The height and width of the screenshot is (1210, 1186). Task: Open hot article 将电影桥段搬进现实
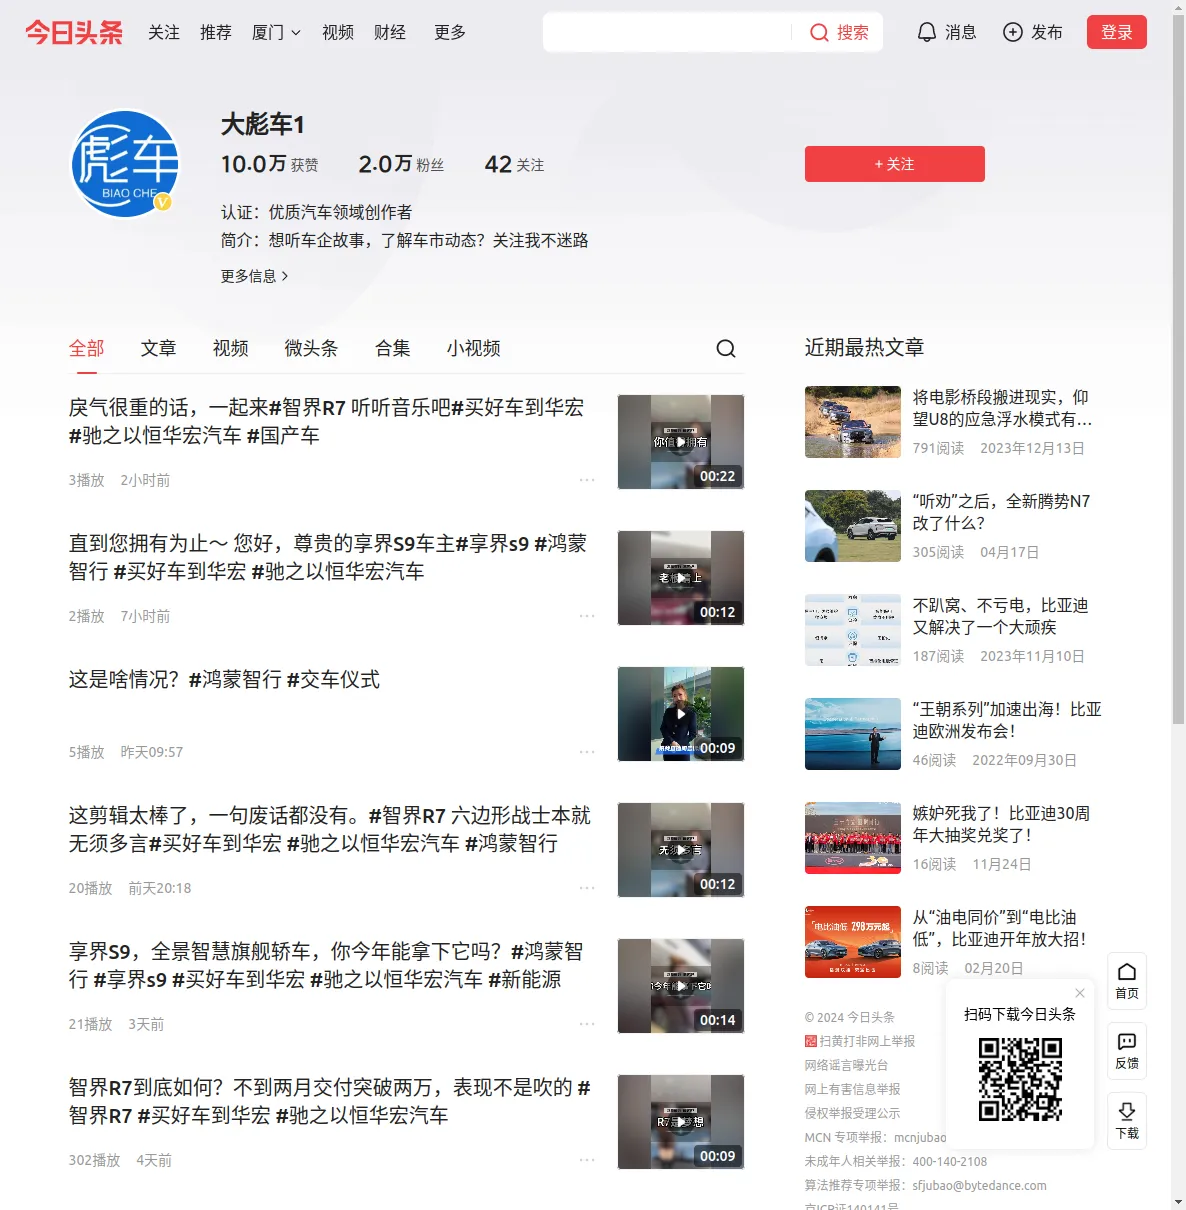click(1002, 408)
